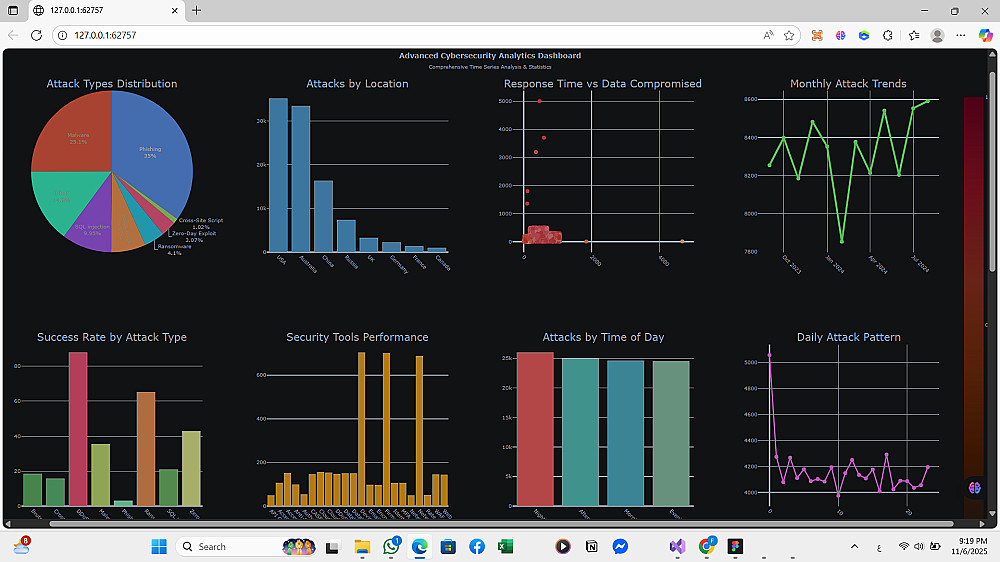Open WhatsApp from taskbar

point(392,546)
